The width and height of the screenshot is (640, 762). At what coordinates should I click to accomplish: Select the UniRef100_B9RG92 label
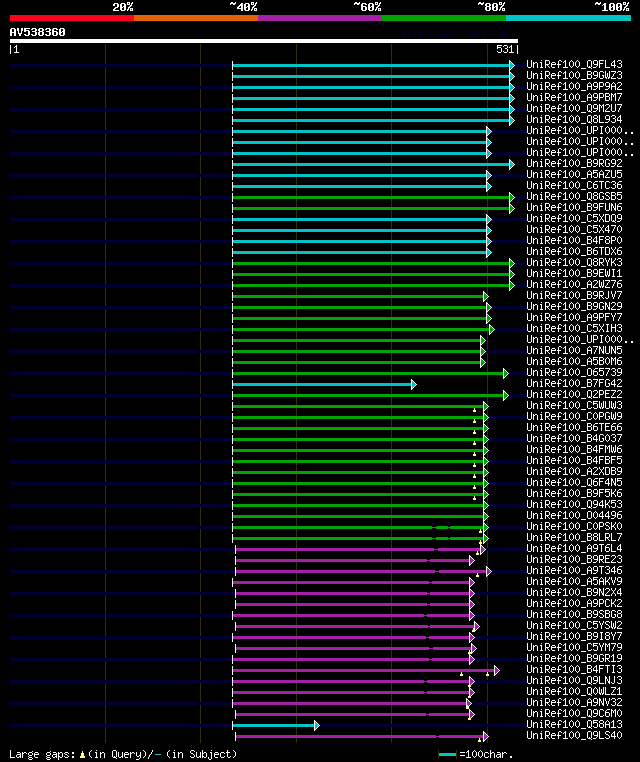coord(574,163)
